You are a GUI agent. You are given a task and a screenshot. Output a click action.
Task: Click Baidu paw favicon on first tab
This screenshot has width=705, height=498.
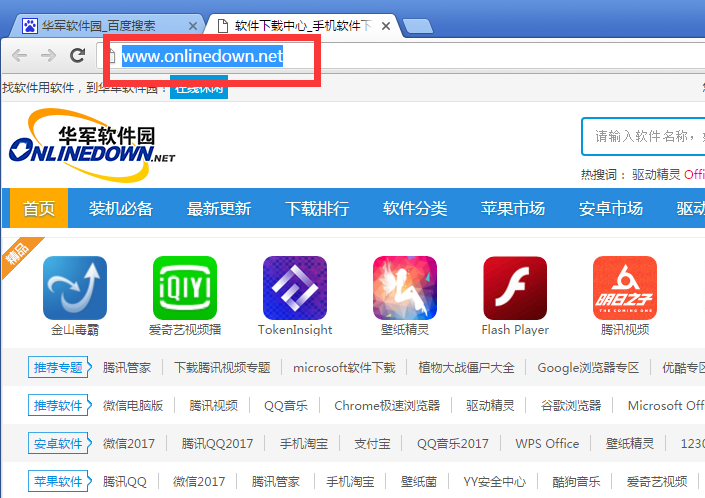coord(30,26)
